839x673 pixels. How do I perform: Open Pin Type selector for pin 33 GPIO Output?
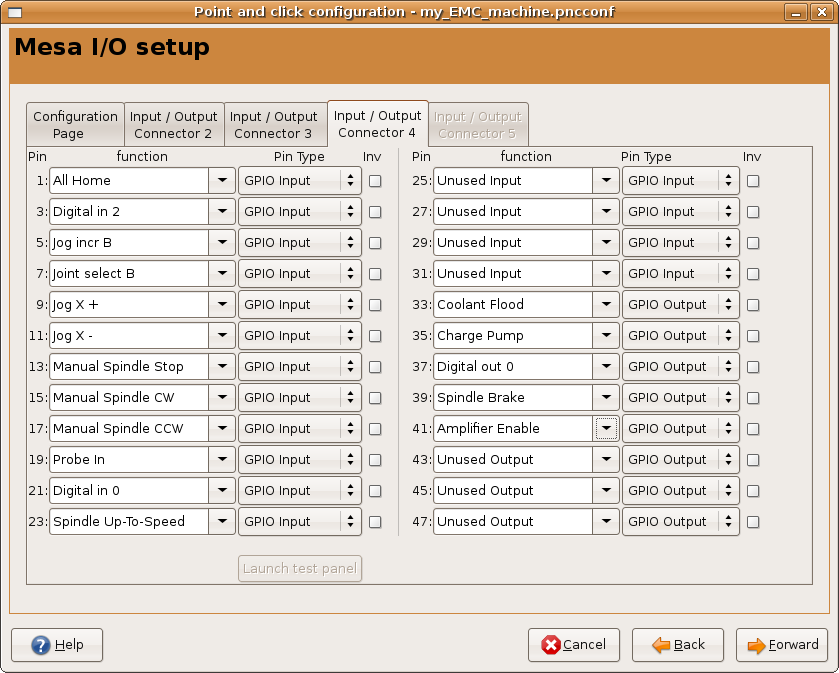click(x=681, y=304)
